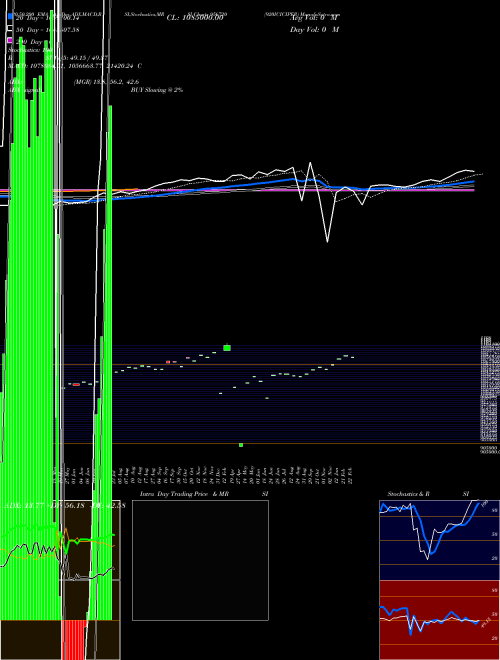Click the magenta 200 Day legend swatch
Image resolution: width=500 pixels, height=660 pixels.
11,40
